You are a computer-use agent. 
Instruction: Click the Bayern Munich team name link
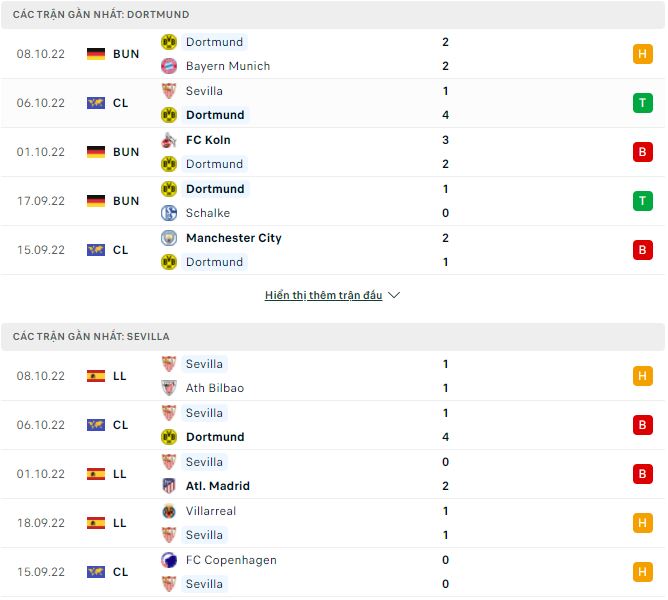228,66
